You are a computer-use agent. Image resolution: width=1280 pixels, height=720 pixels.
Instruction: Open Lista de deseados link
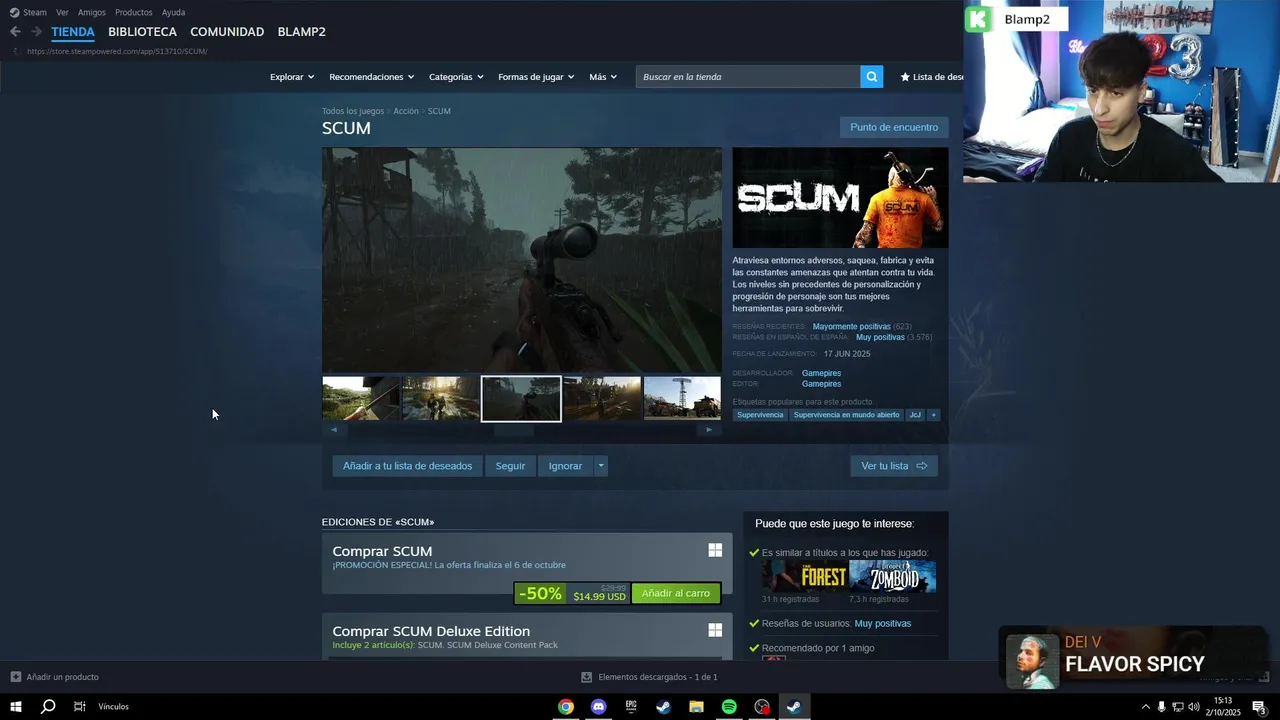pos(931,77)
